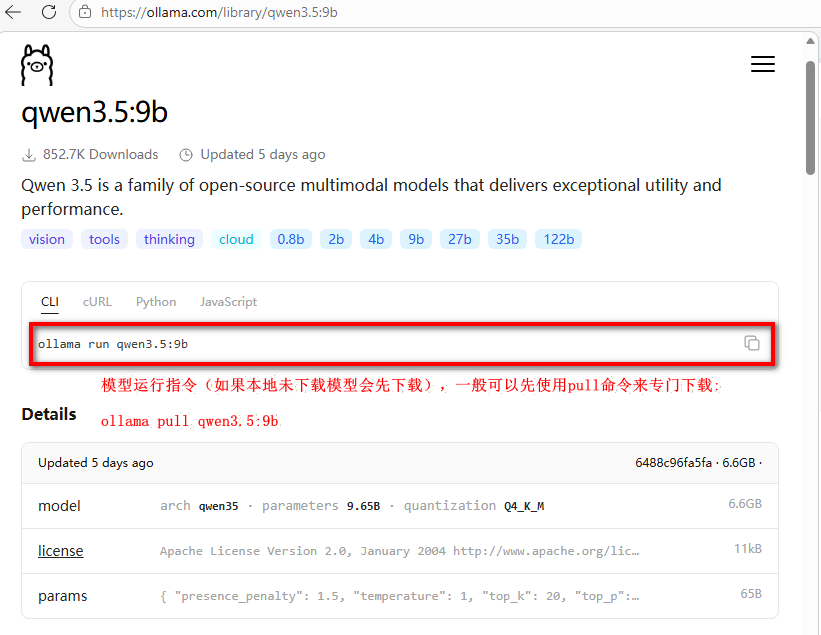Click the scrollbar up arrow
Image resolution: width=821 pixels, height=635 pixels.
(x=811, y=42)
